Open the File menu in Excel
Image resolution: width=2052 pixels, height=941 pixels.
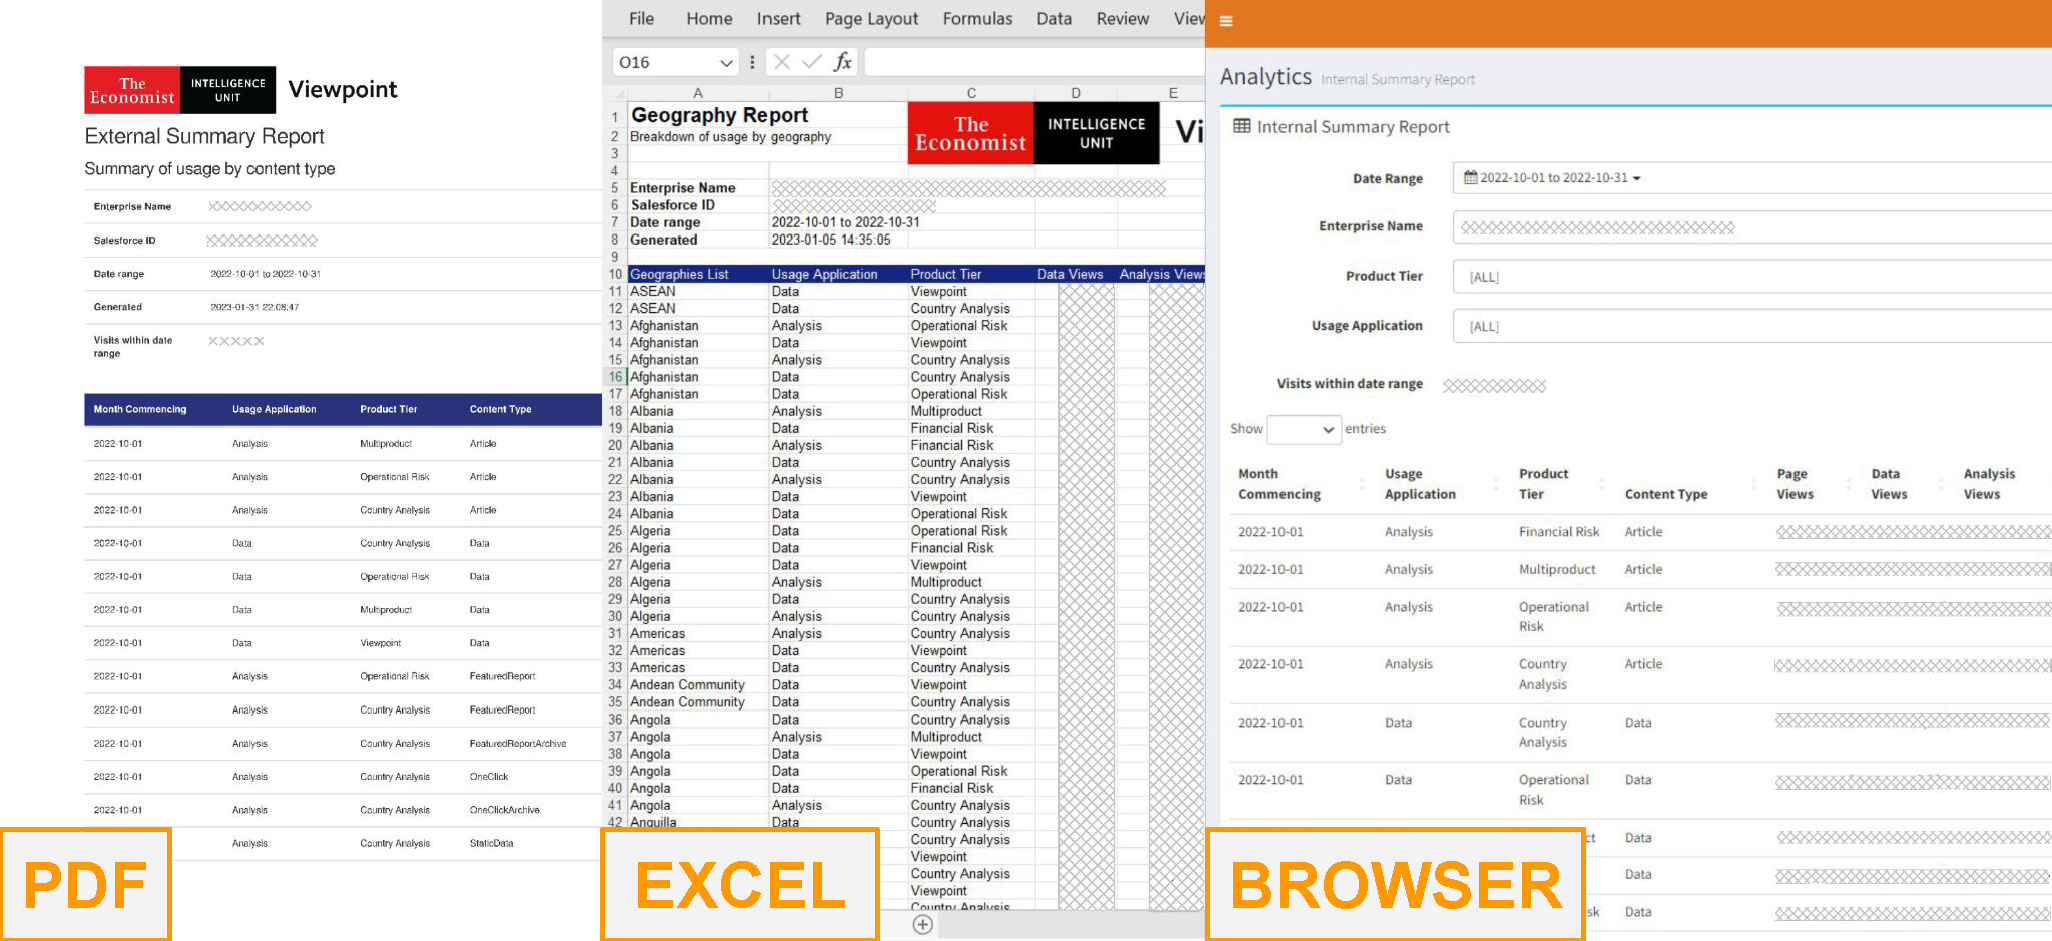641,18
